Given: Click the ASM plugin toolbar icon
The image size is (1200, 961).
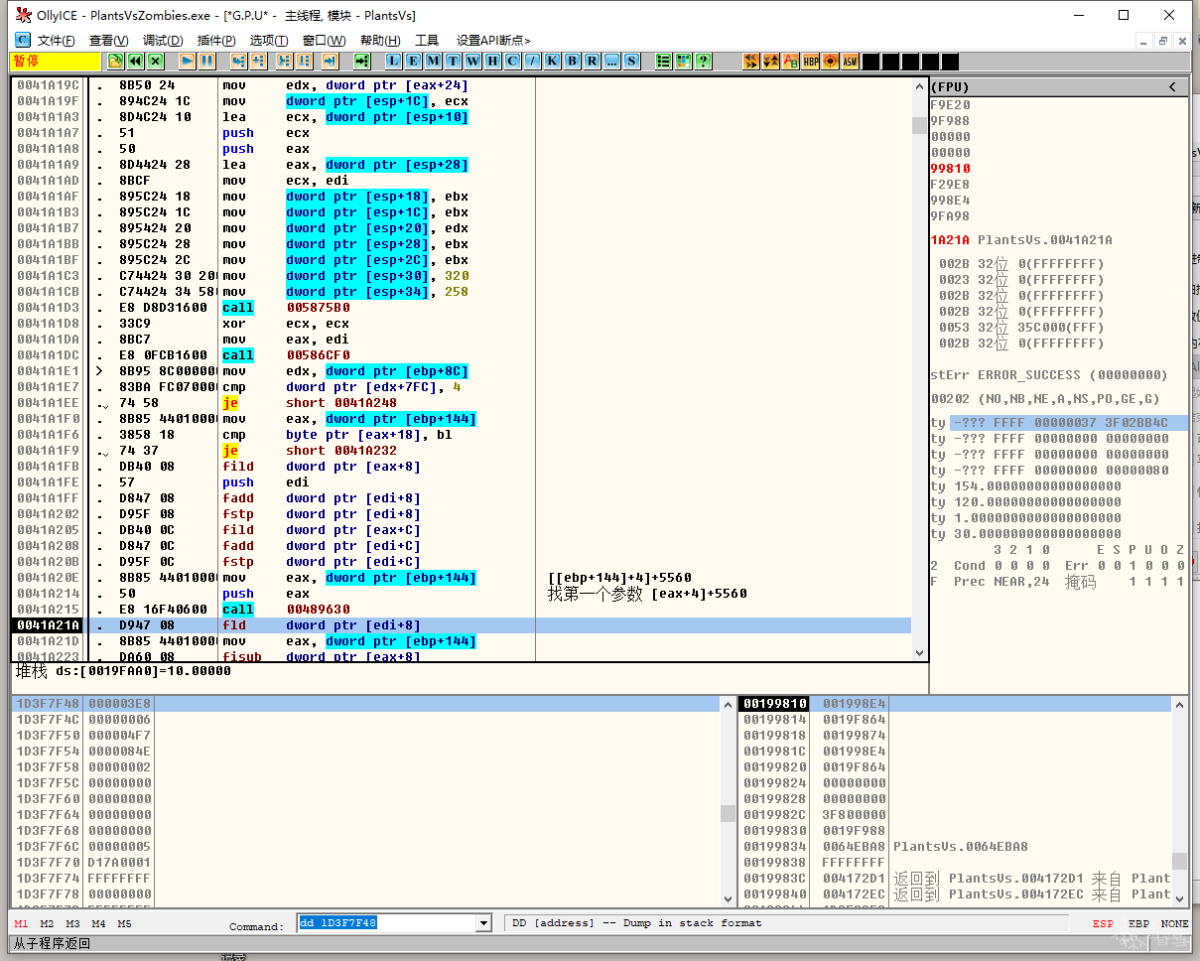Looking at the screenshot, I should point(850,61).
